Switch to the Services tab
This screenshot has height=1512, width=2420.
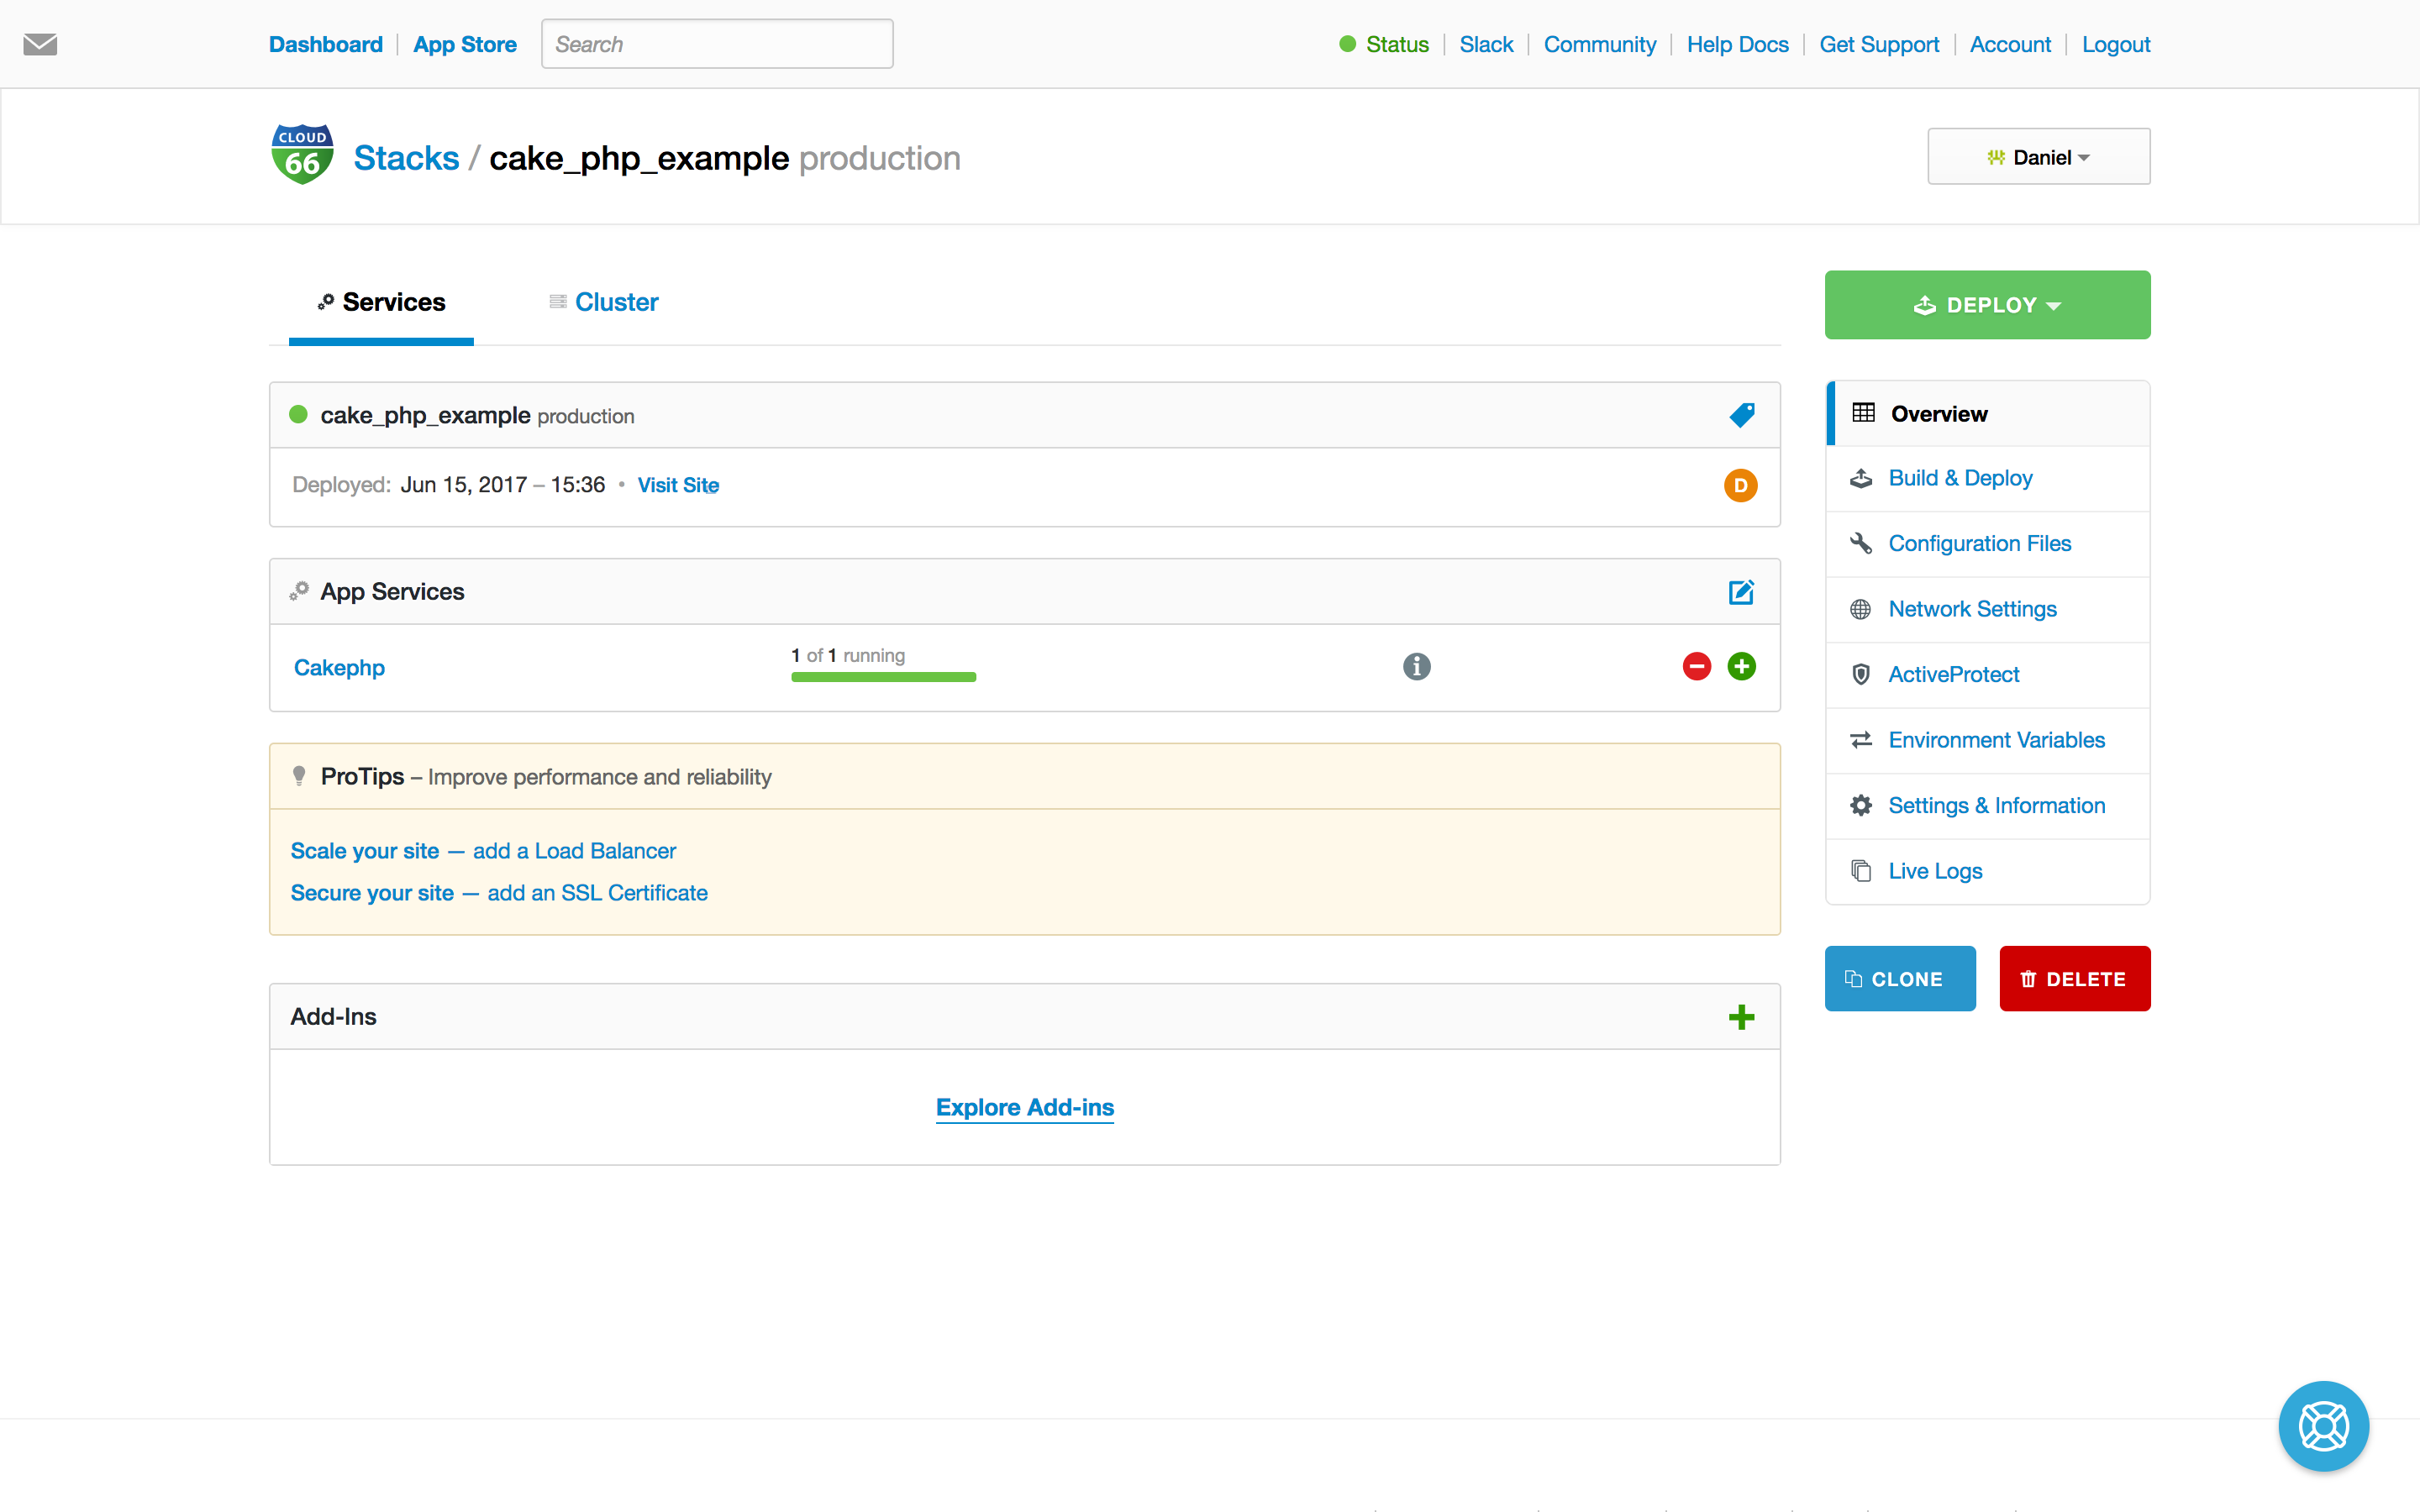pos(381,302)
